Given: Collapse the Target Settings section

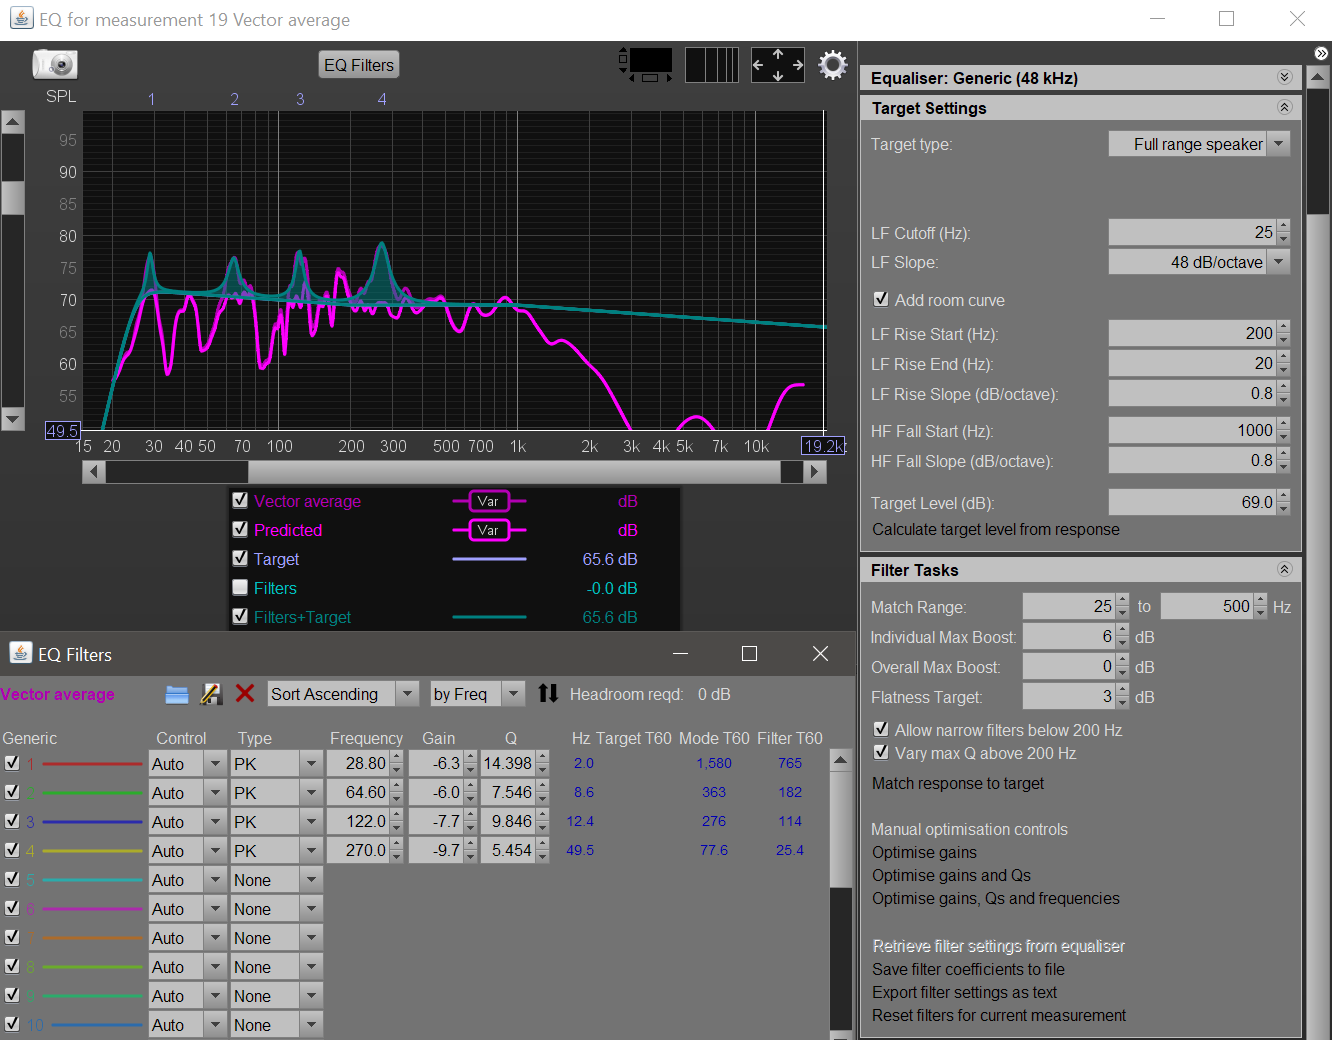Looking at the screenshot, I should 1285,107.
